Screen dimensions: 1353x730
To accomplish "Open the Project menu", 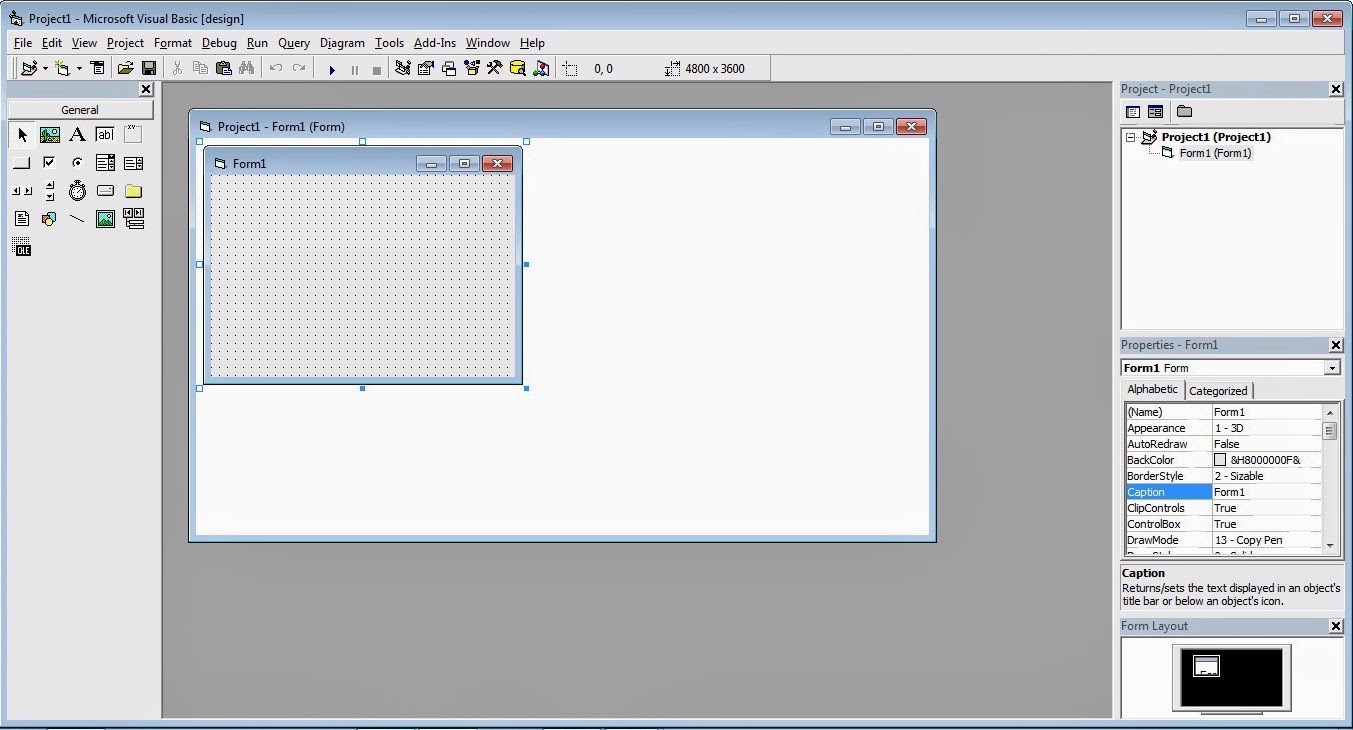I will 125,43.
